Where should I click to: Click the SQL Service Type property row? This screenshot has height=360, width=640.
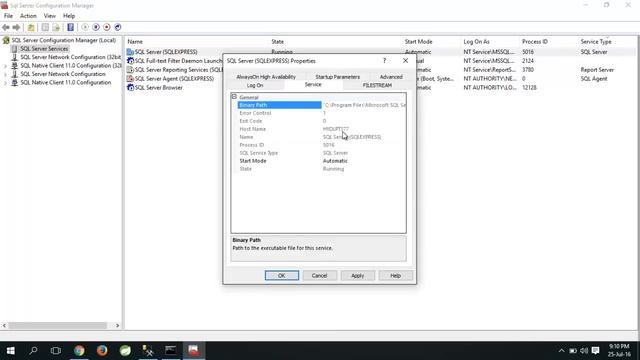322,153
